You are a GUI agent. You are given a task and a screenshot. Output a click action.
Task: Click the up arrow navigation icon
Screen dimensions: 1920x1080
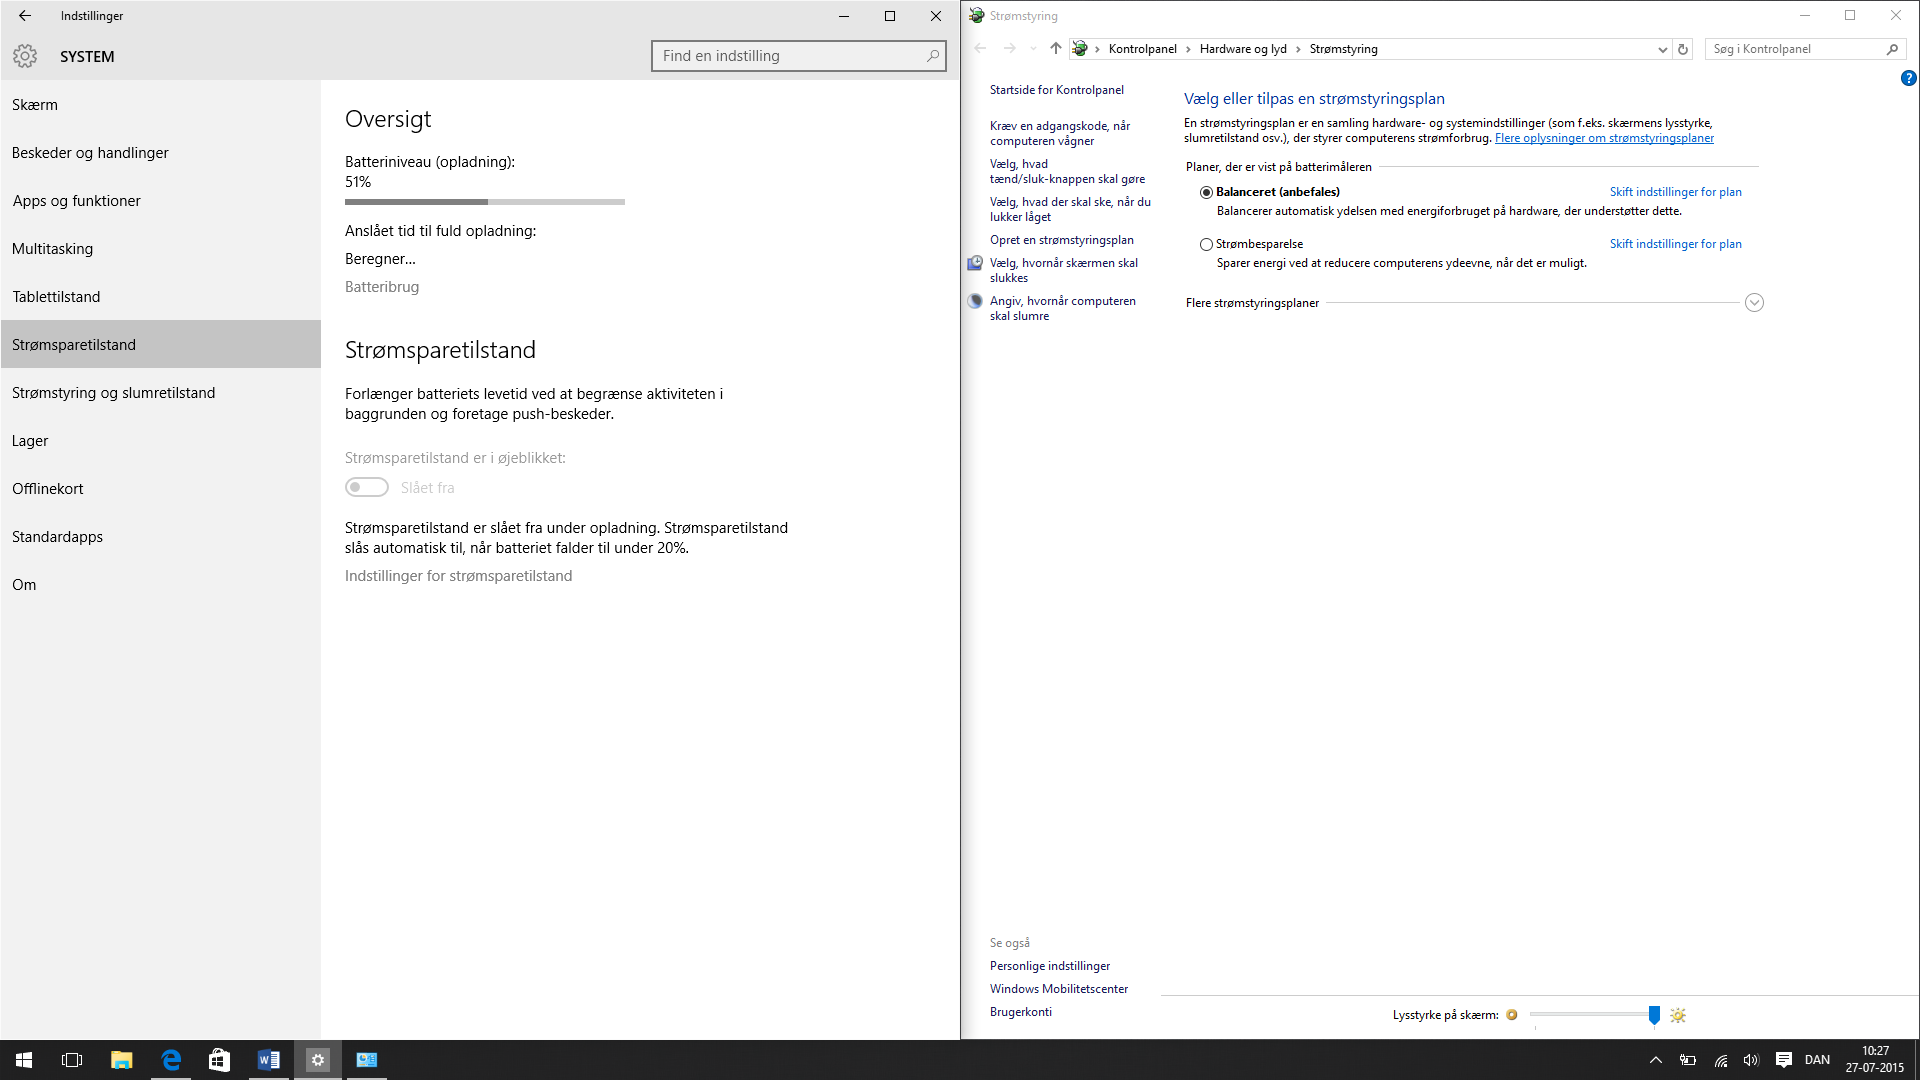click(1055, 48)
